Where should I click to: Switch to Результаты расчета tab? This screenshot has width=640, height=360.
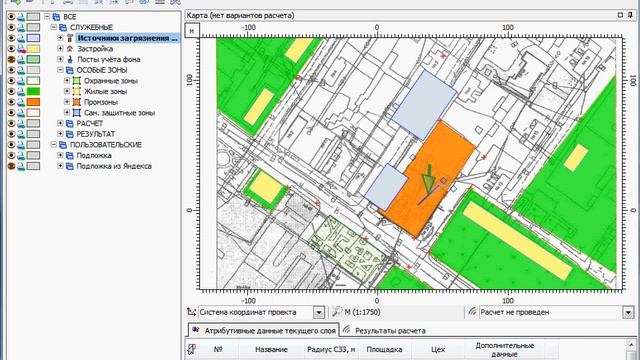click(384, 331)
